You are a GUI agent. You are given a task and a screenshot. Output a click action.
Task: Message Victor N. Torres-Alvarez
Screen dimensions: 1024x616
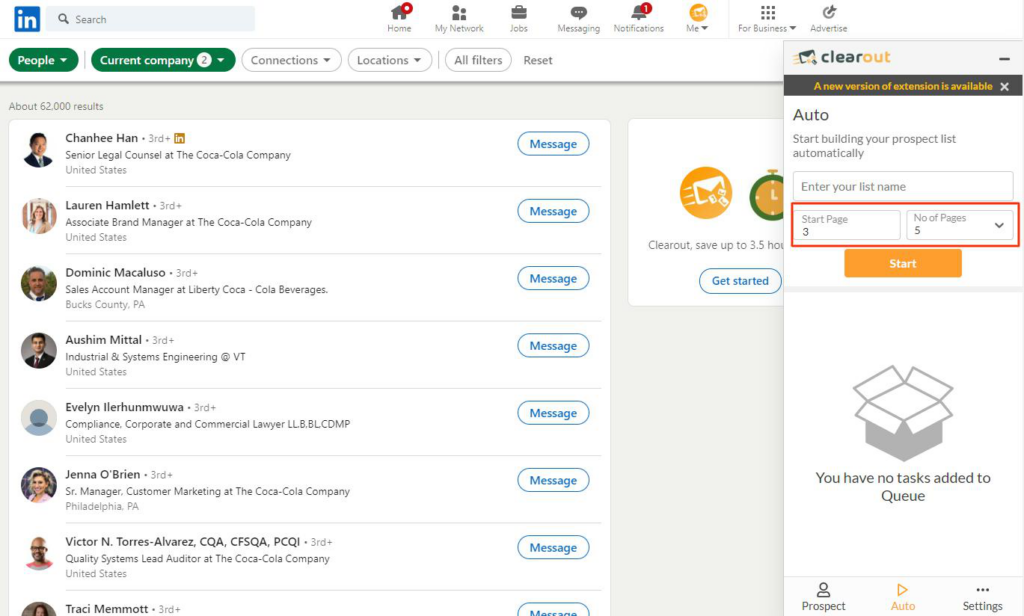pyautogui.click(x=553, y=547)
